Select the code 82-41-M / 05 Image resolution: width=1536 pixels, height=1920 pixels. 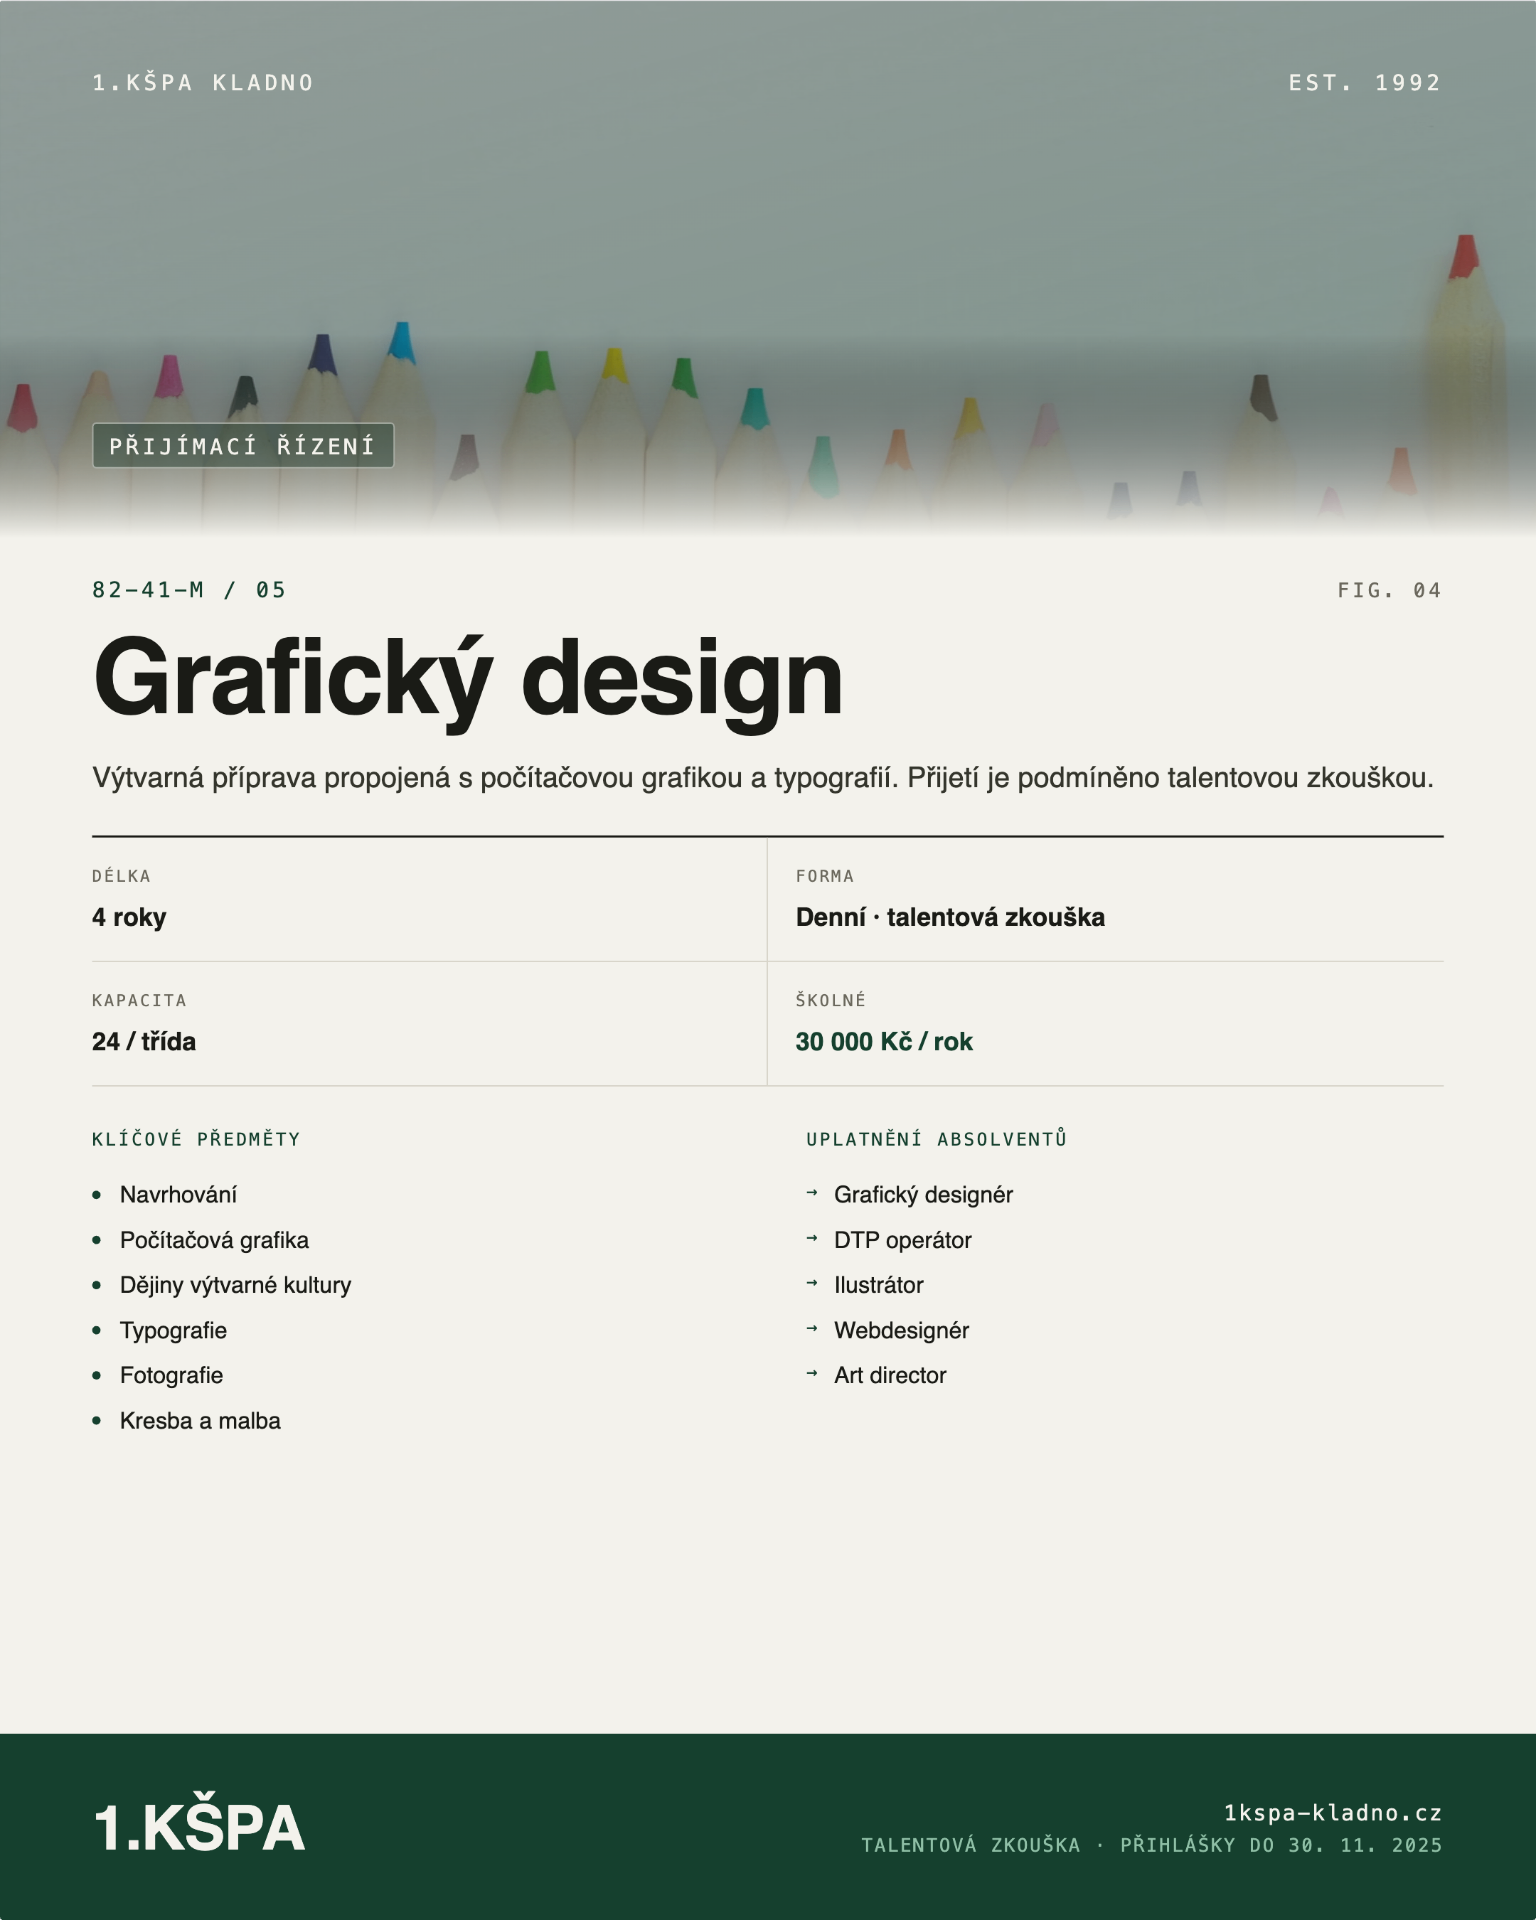coord(189,590)
